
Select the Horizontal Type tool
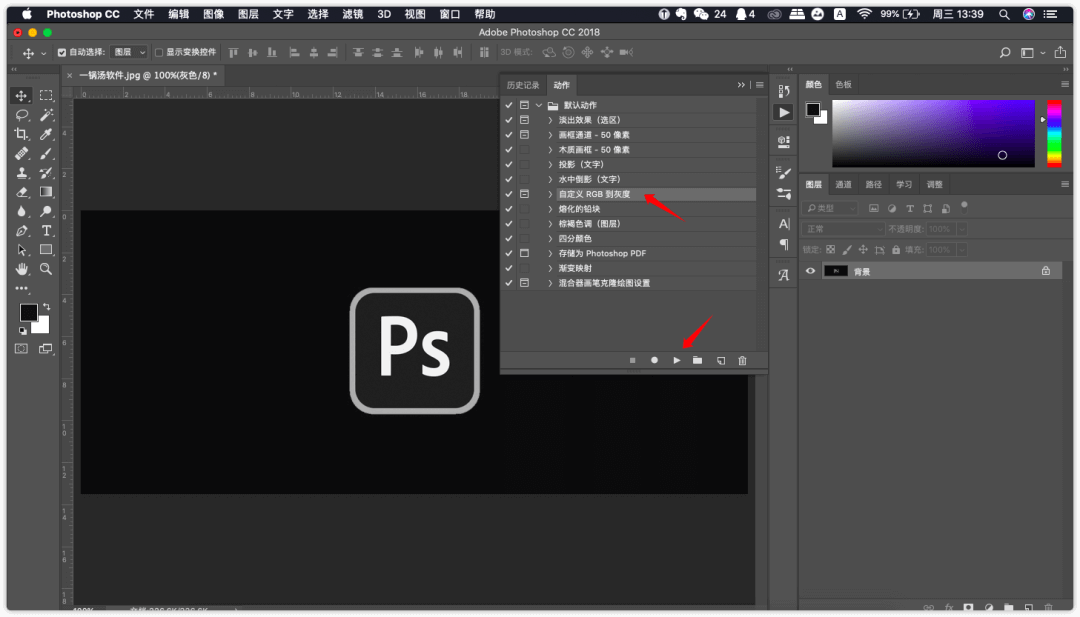pyautogui.click(x=46, y=231)
